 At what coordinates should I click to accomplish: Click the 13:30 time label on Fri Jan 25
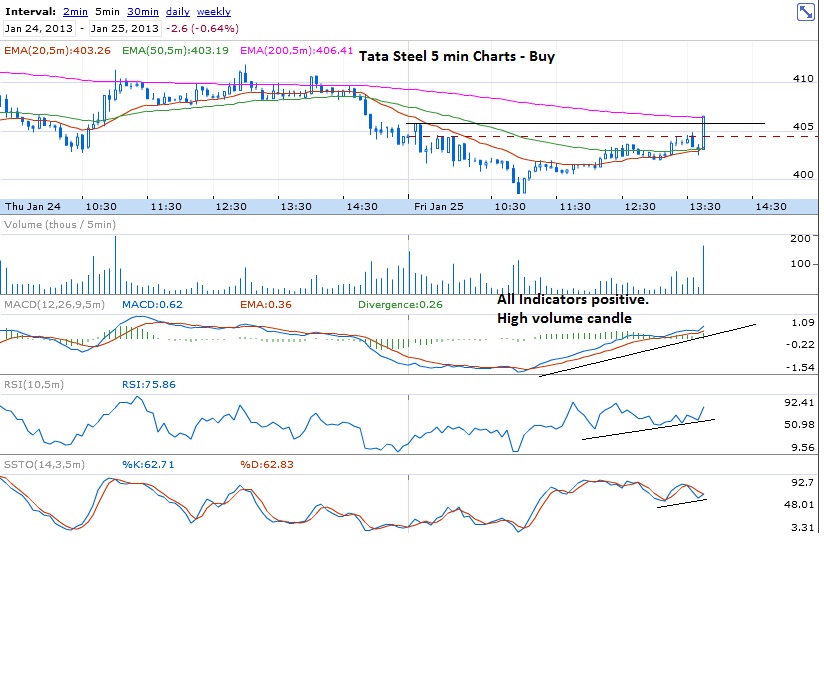(x=705, y=207)
